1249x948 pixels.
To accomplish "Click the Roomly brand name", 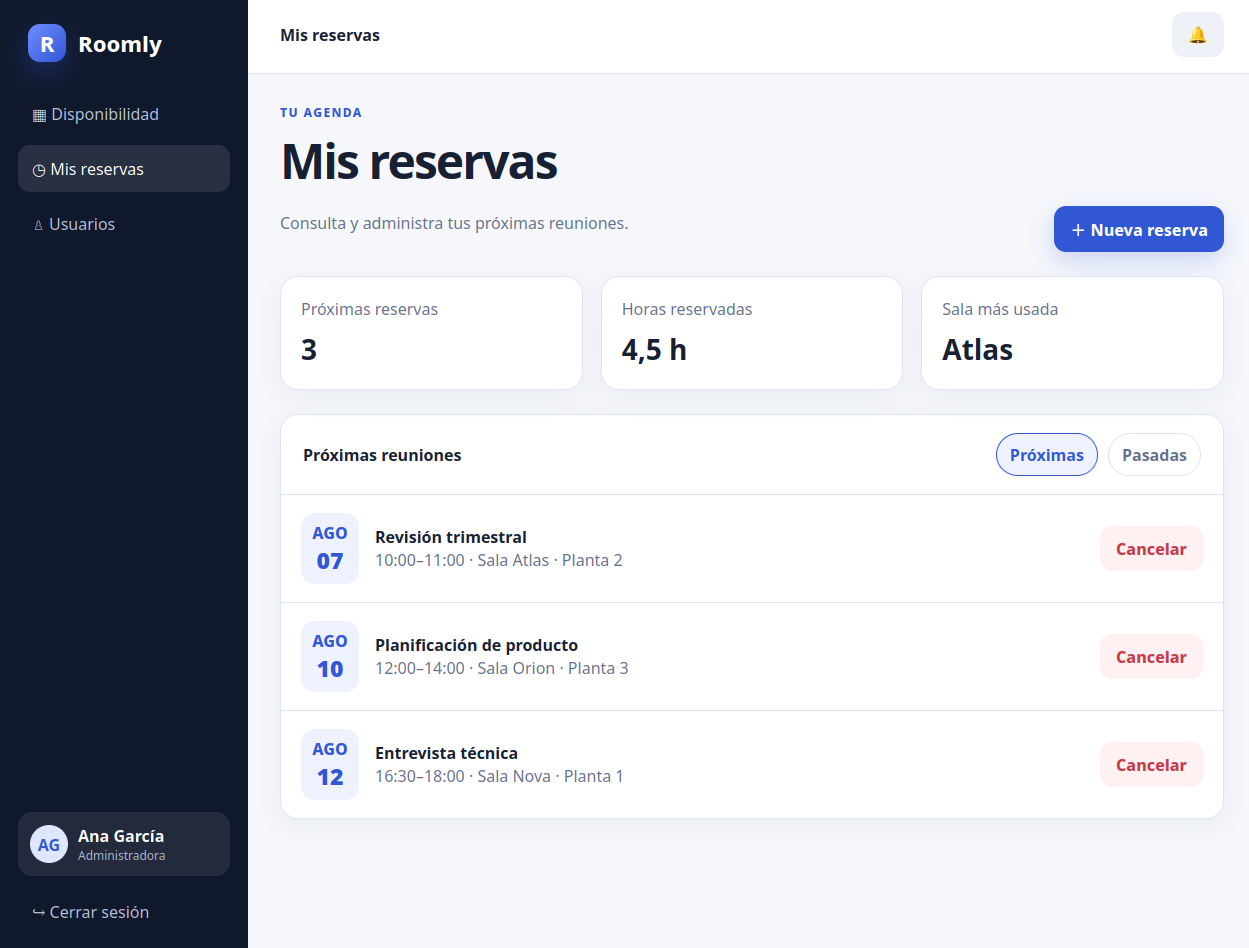I will [120, 44].
